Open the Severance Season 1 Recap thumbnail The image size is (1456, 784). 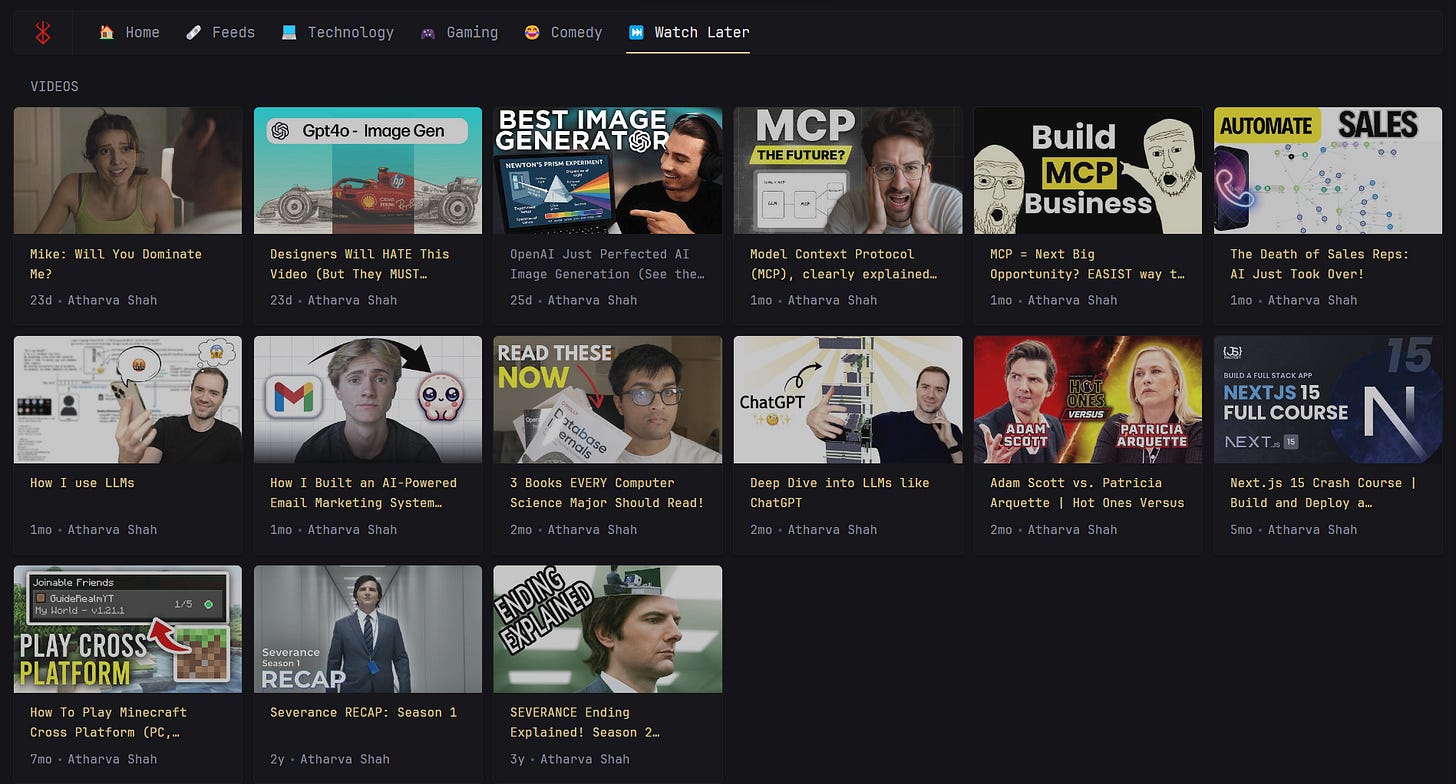point(368,629)
